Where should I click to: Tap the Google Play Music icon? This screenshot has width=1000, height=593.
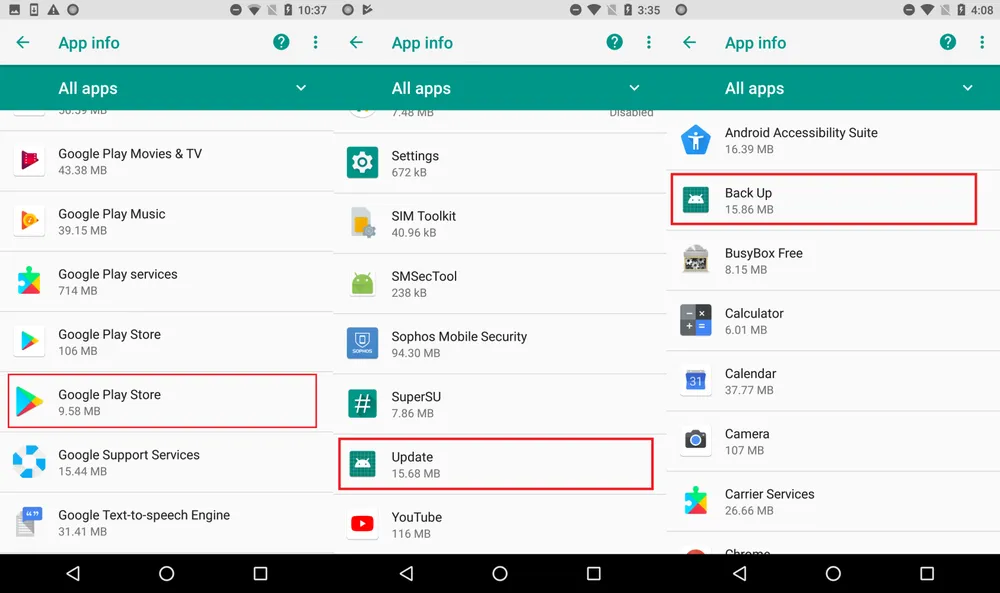click(29, 221)
